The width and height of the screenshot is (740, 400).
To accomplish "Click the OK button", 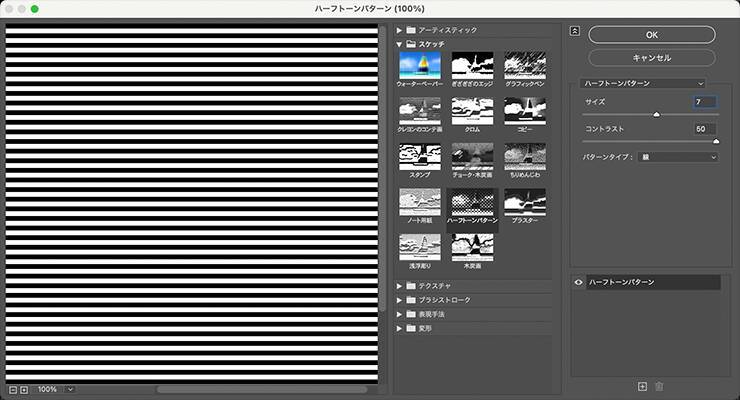I will [x=651, y=34].
